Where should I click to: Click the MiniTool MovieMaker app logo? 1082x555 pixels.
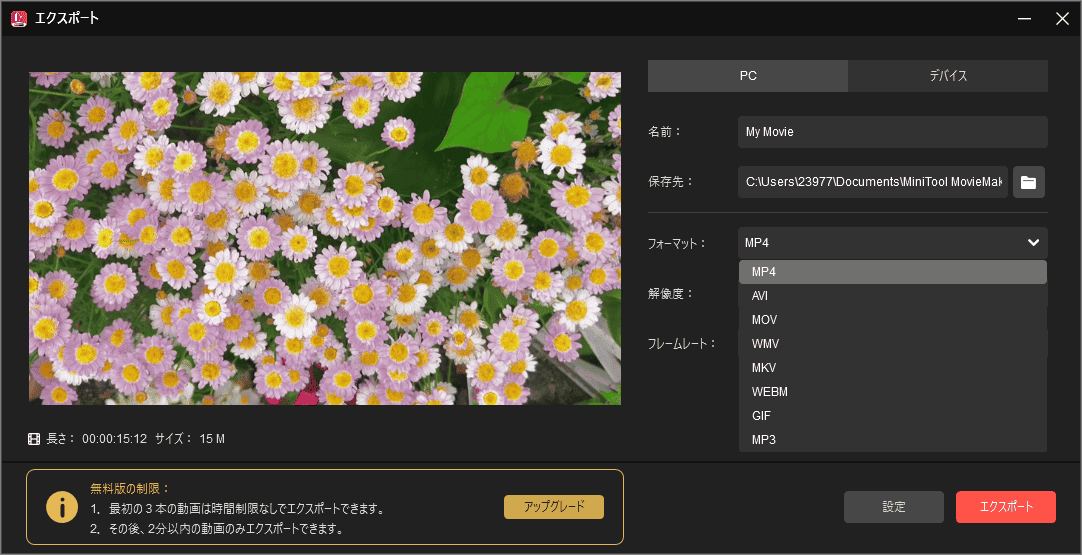19,19
